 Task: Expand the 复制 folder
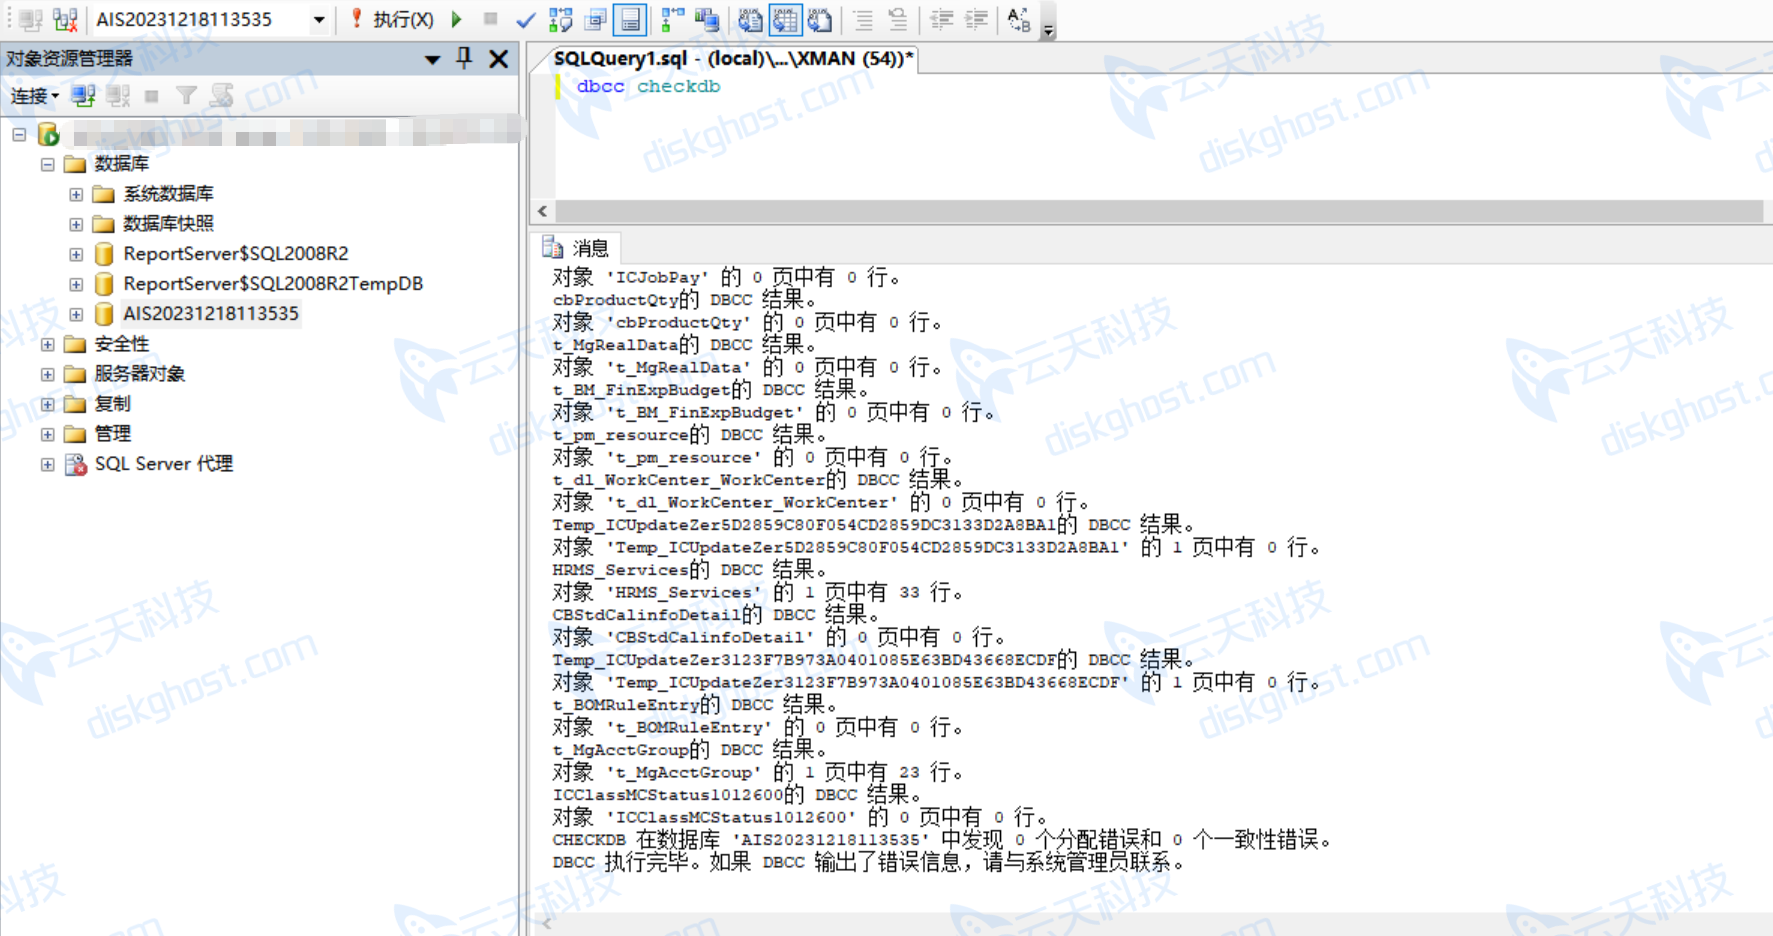[47, 404]
